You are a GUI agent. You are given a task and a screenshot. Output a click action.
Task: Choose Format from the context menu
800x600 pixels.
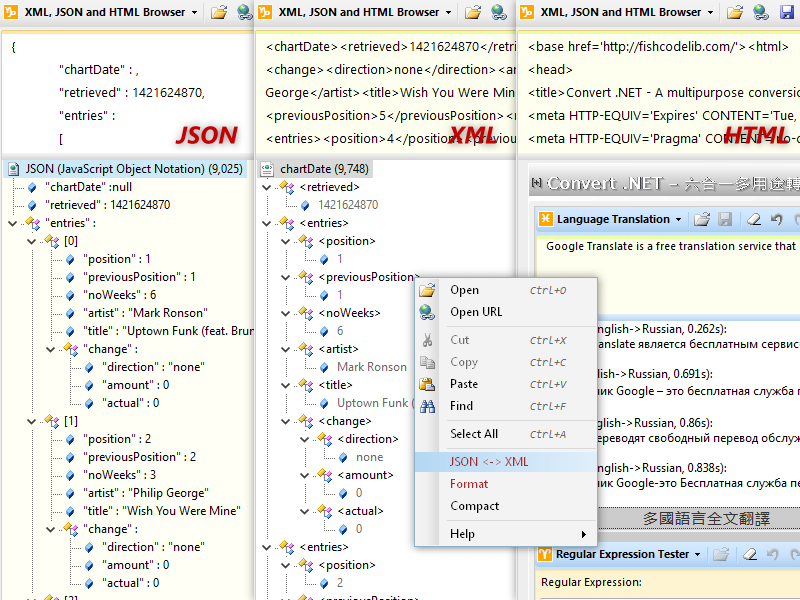[506, 484]
